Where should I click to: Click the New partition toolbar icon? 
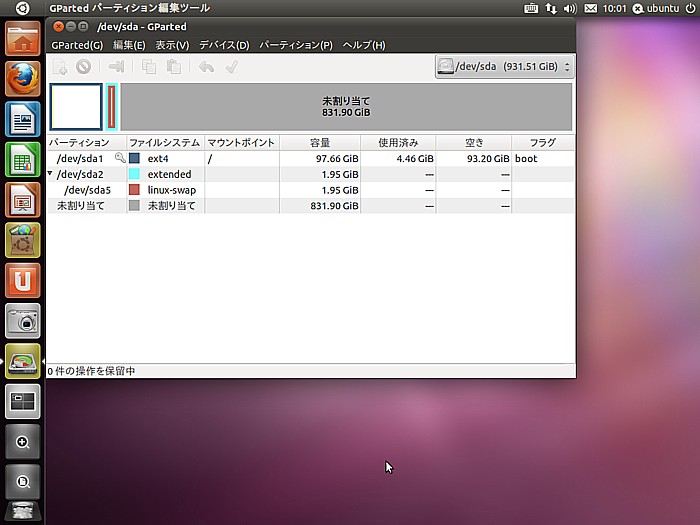pyautogui.click(x=59, y=67)
